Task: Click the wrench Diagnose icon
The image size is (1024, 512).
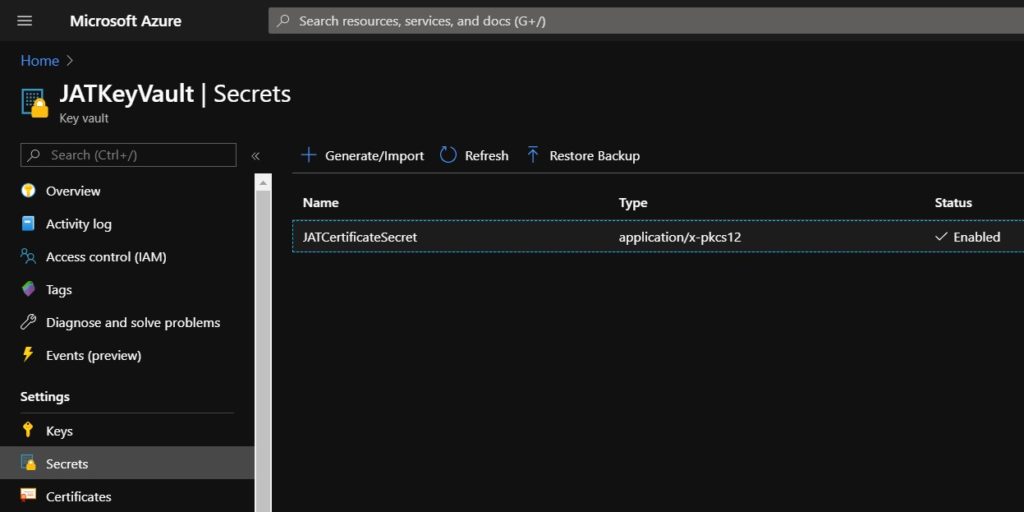Action: (x=28, y=322)
